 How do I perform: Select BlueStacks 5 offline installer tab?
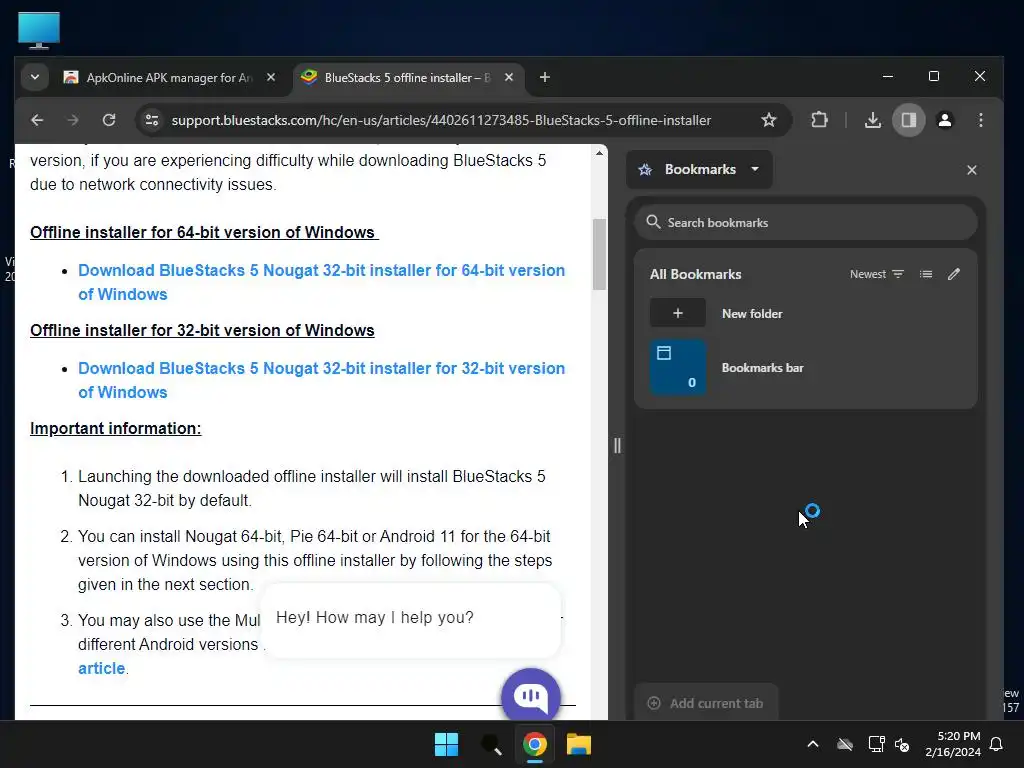(x=397, y=78)
